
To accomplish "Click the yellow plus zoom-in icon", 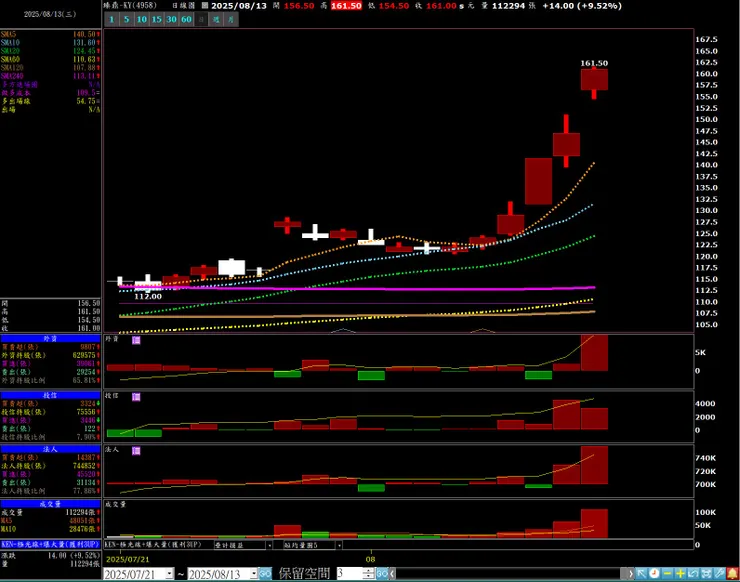I will (x=680, y=574).
